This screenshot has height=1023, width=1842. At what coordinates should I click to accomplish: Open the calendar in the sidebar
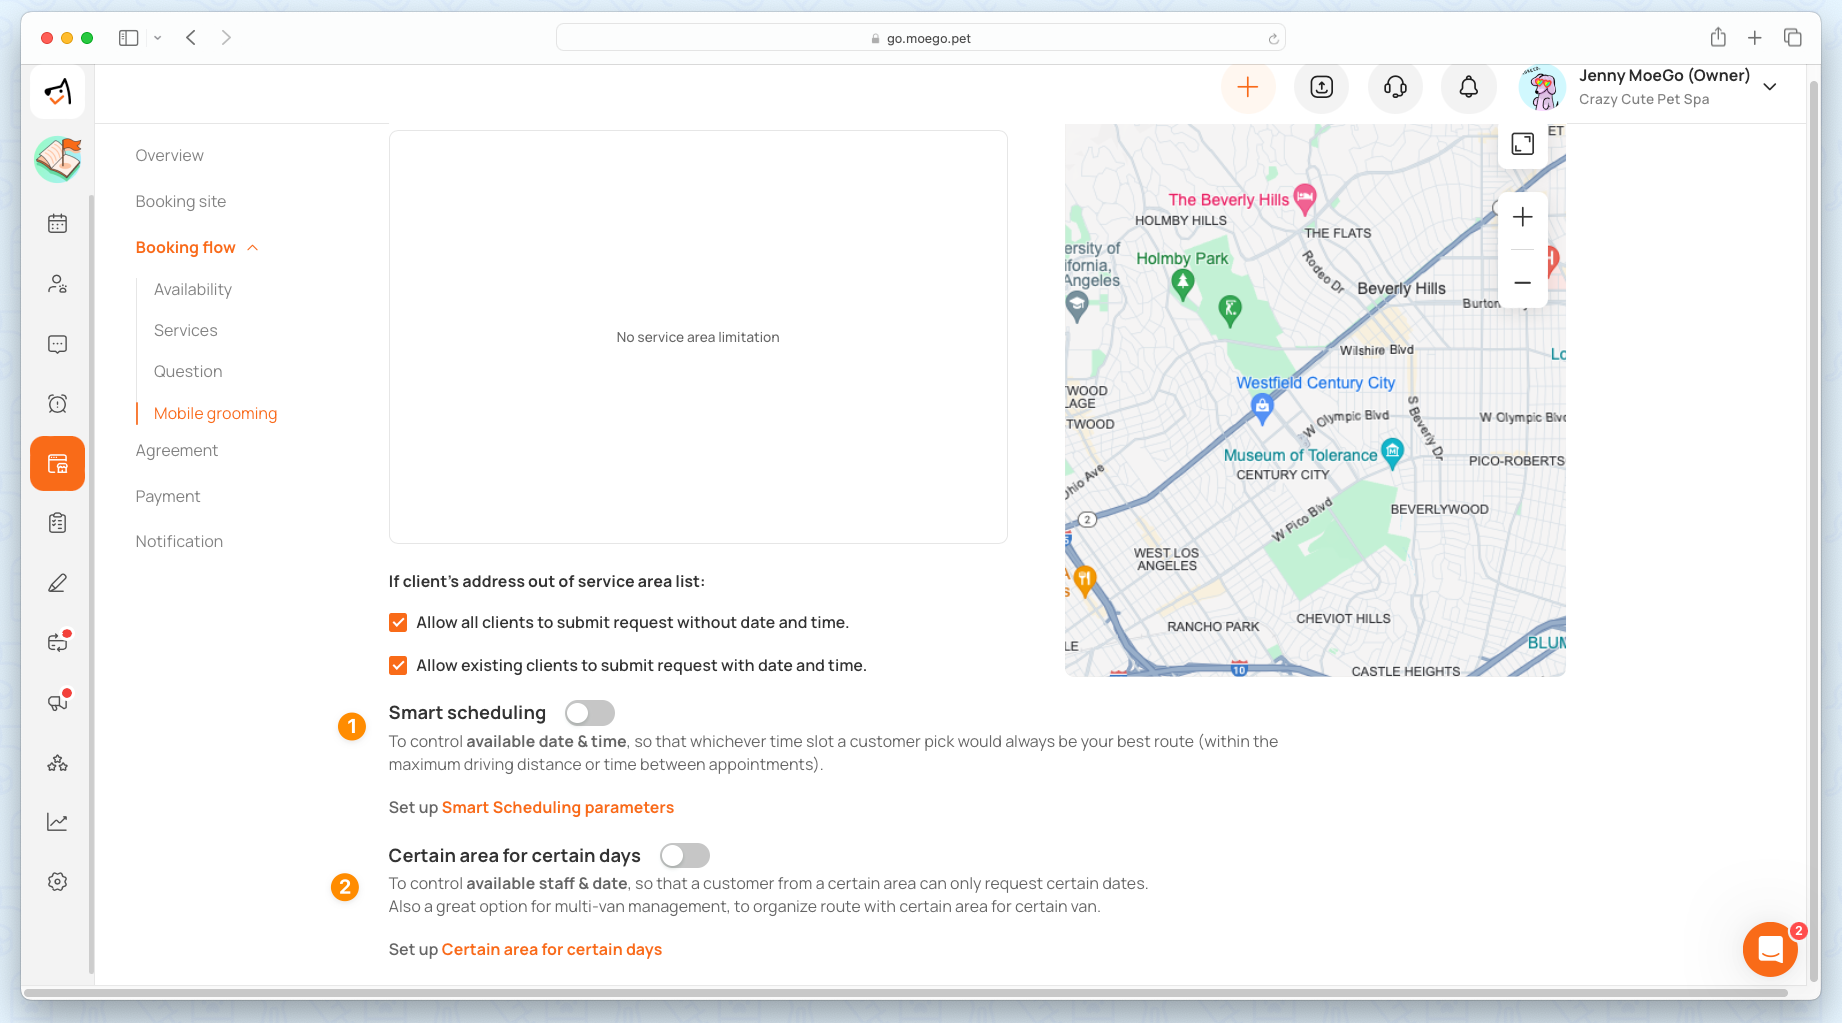click(58, 224)
